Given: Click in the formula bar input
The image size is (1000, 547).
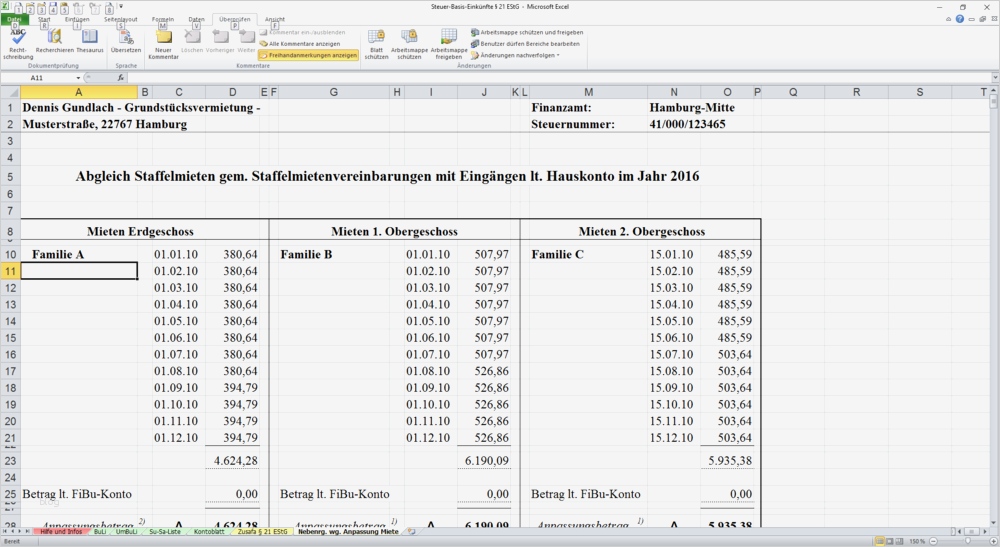Looking at the screenshot, I should coord(558,78).
